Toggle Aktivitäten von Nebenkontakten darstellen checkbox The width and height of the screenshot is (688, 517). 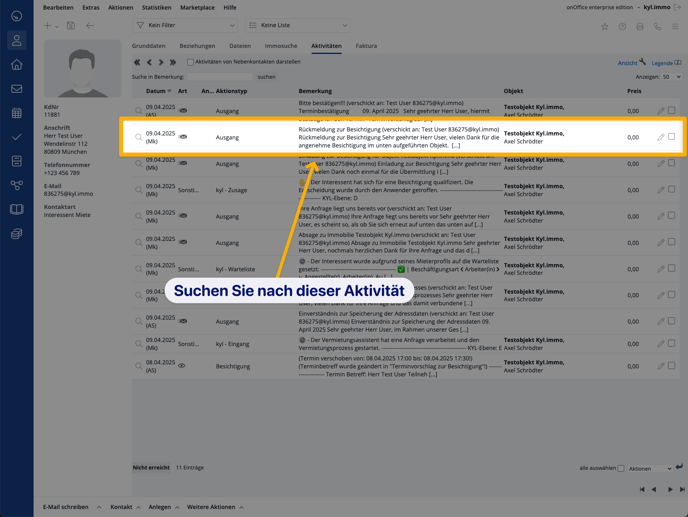coord(190,62)
